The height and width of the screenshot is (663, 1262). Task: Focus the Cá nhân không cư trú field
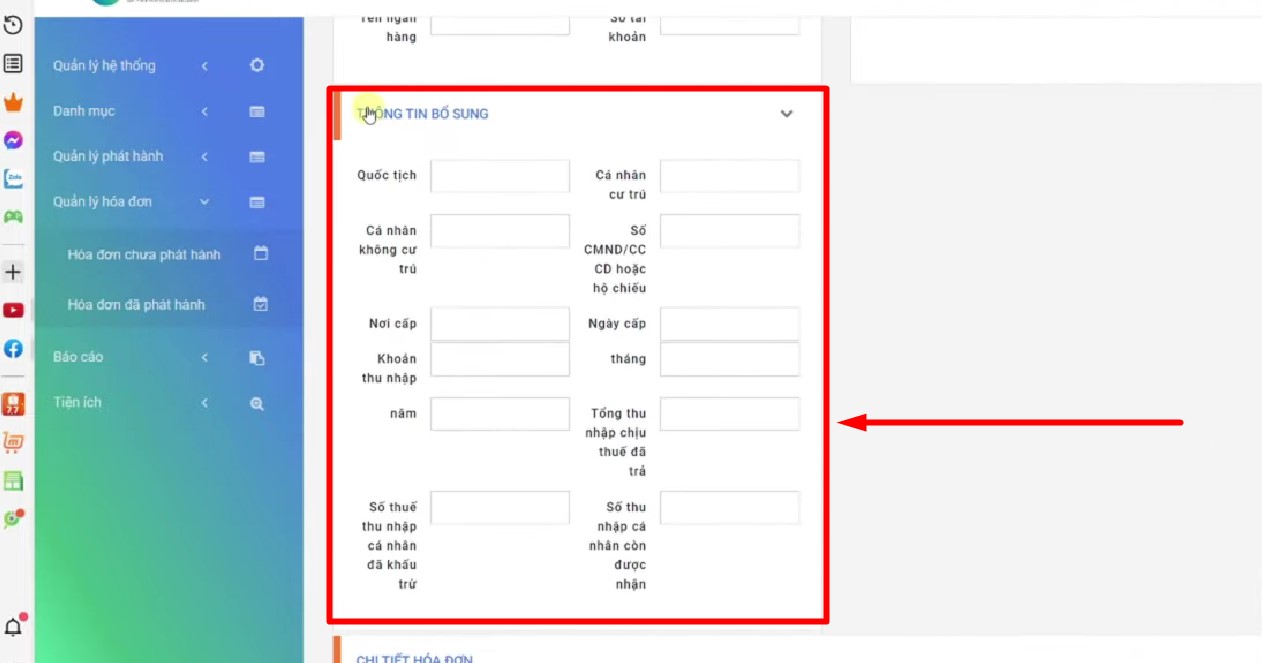(x=500, y=231)
